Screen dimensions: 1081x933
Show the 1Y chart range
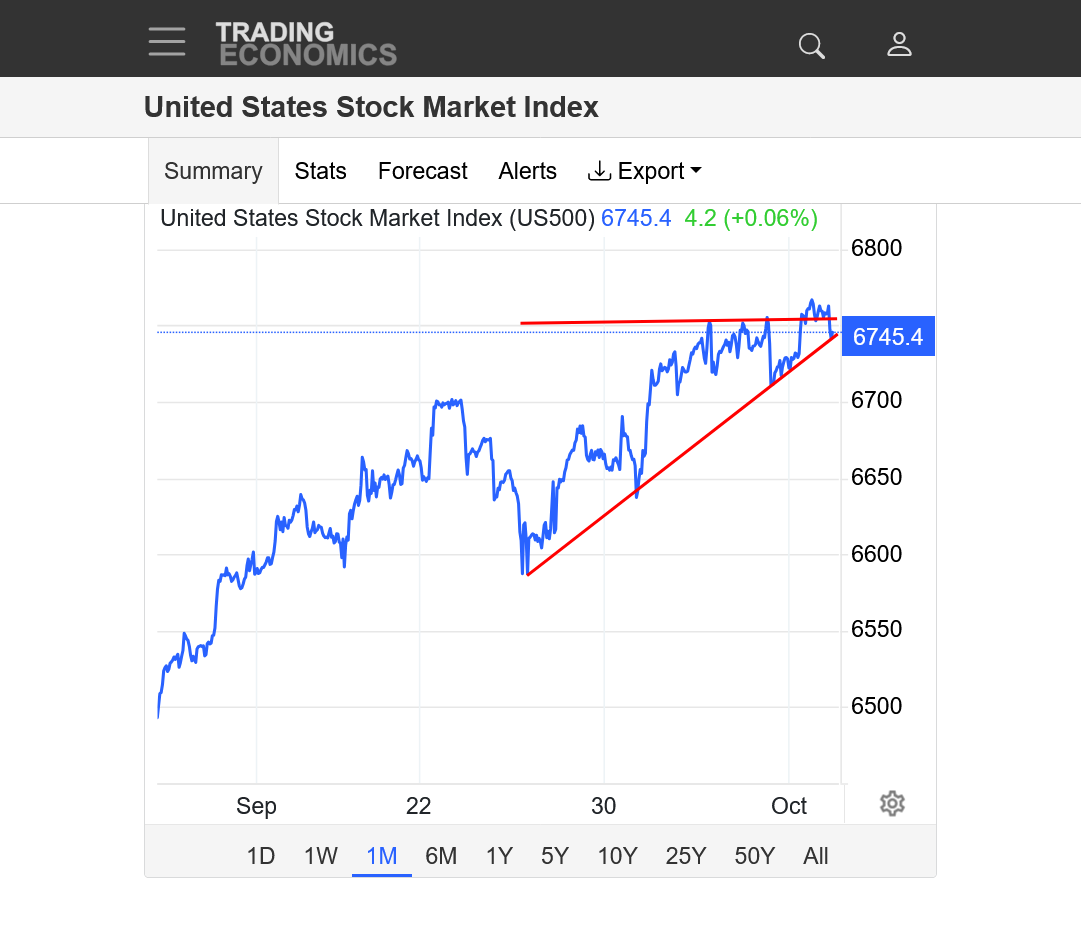tap(499, 856)
